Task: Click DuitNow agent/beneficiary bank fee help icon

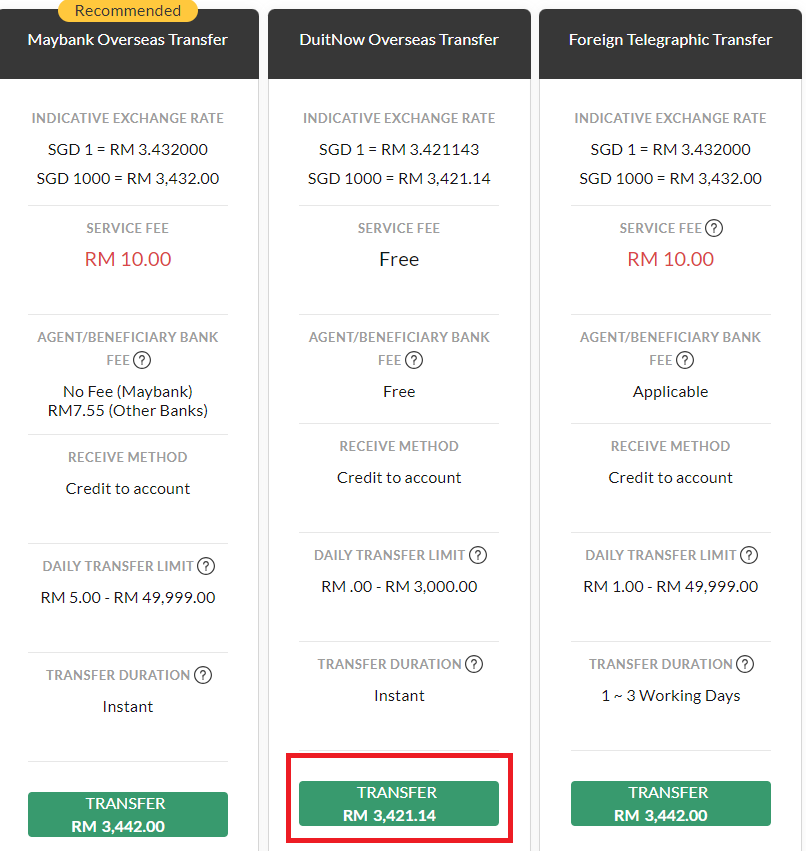Action: (414, 360)
